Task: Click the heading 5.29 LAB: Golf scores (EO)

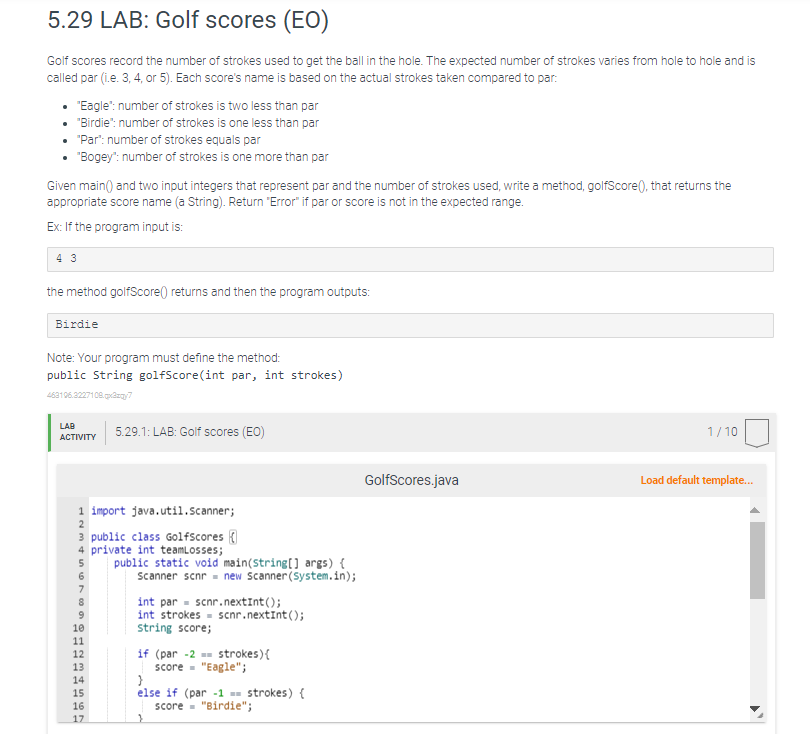Action: coord(188,21)
